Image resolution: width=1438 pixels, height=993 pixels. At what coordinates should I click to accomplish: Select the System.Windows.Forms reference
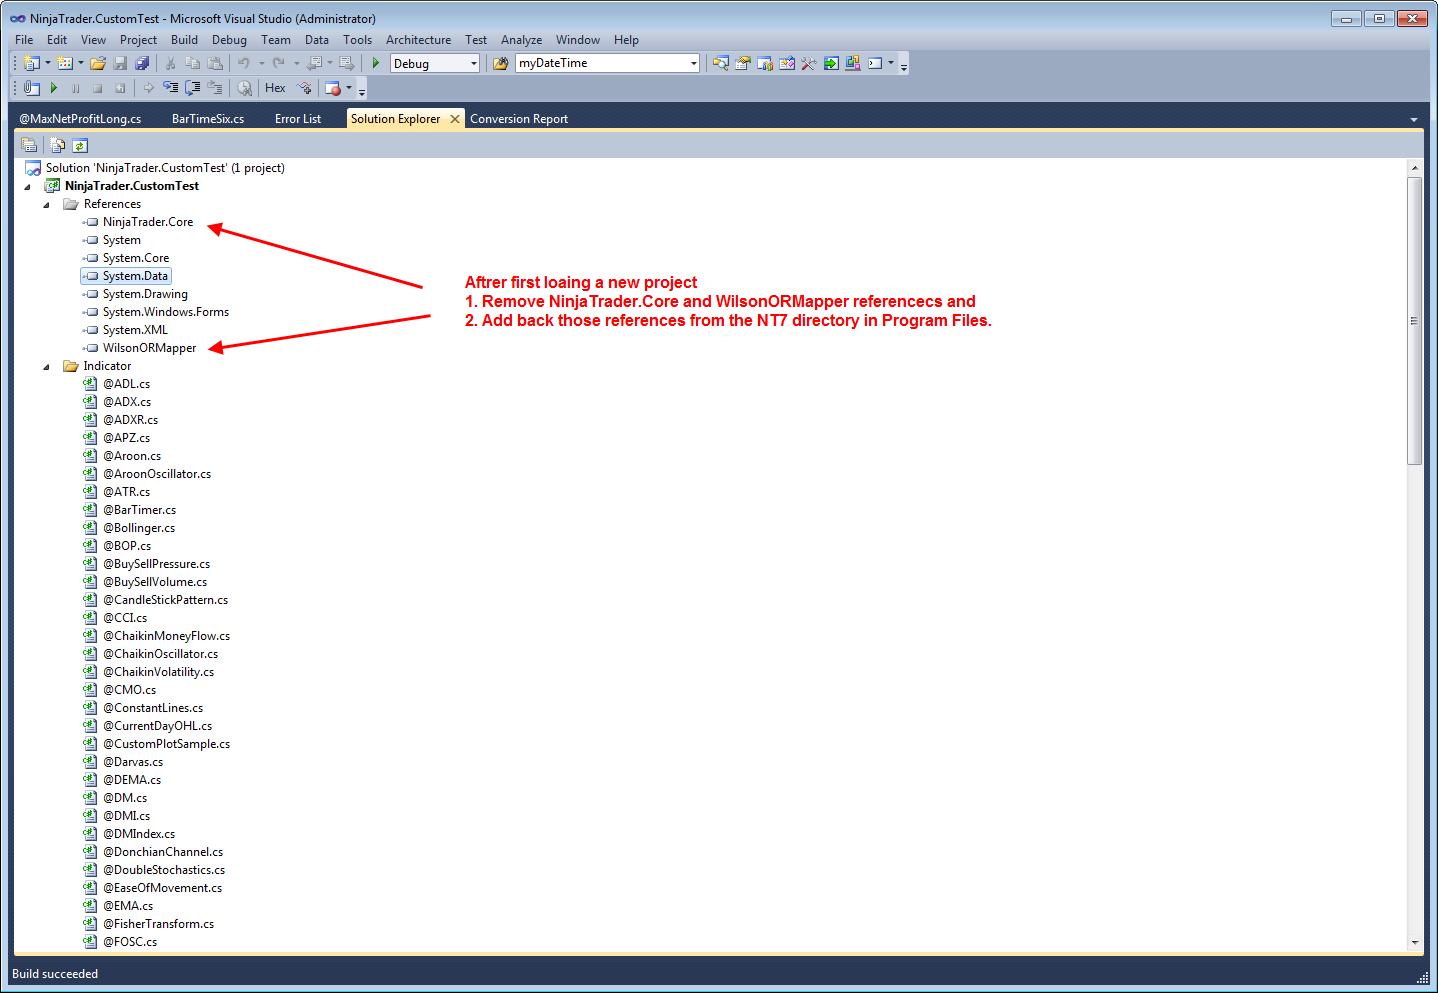pyautogui.click(x=166, y=312)
